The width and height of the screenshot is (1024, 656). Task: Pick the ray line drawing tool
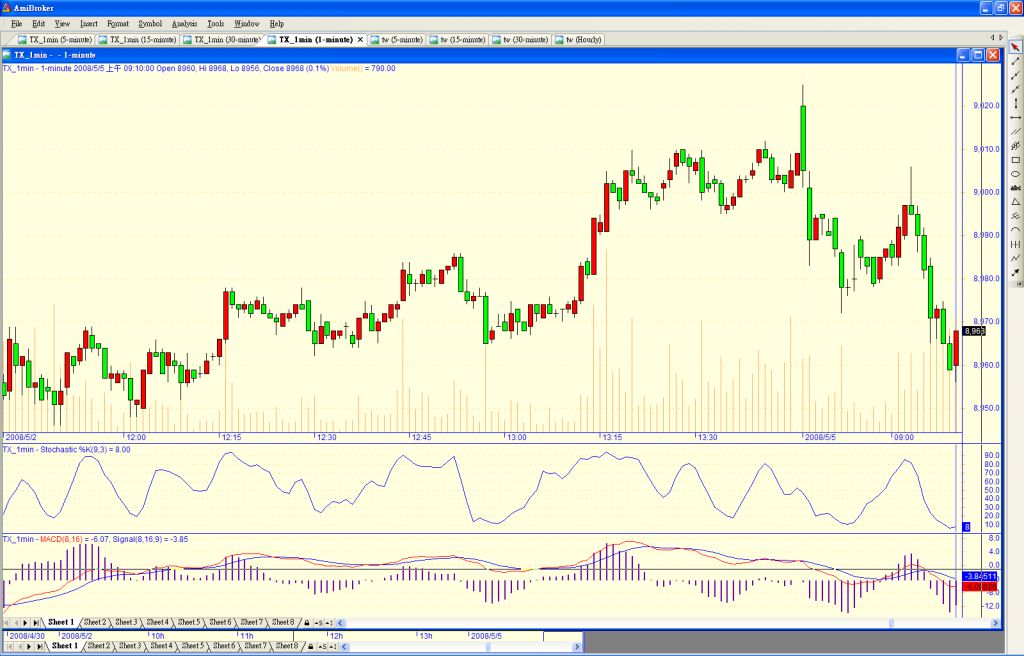pos(1016,75)
